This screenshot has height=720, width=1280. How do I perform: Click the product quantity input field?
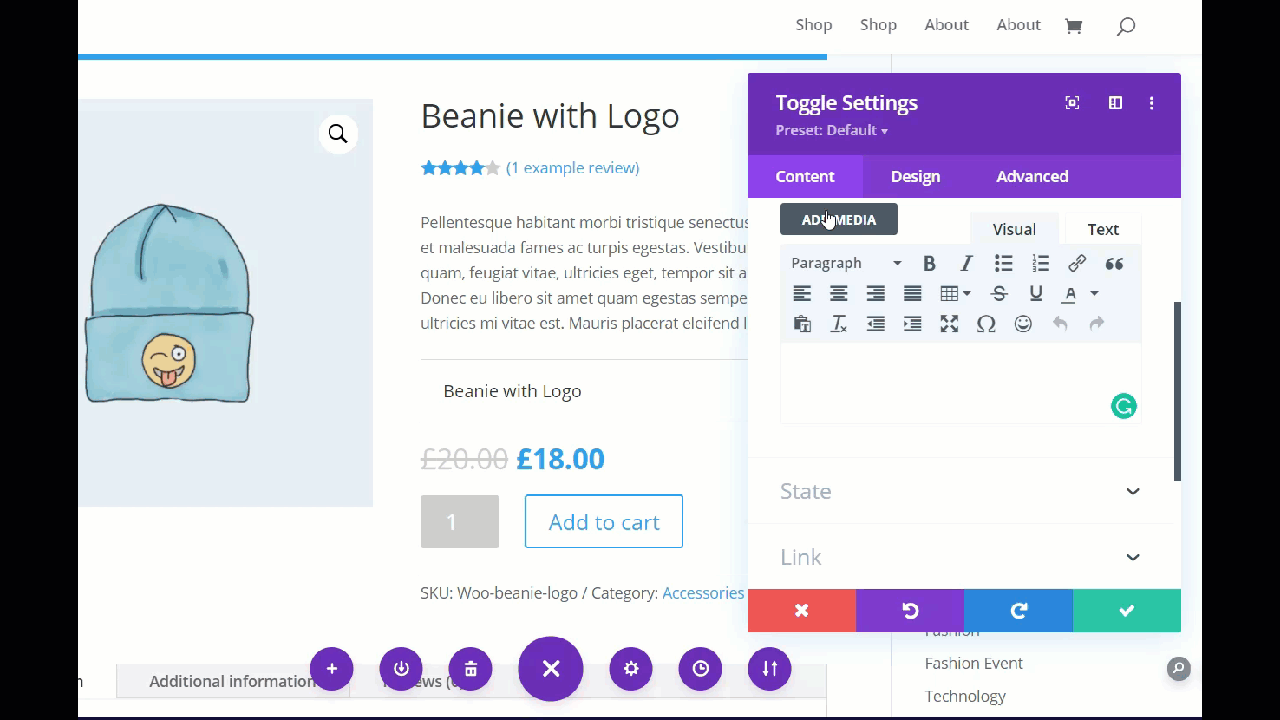459,521
